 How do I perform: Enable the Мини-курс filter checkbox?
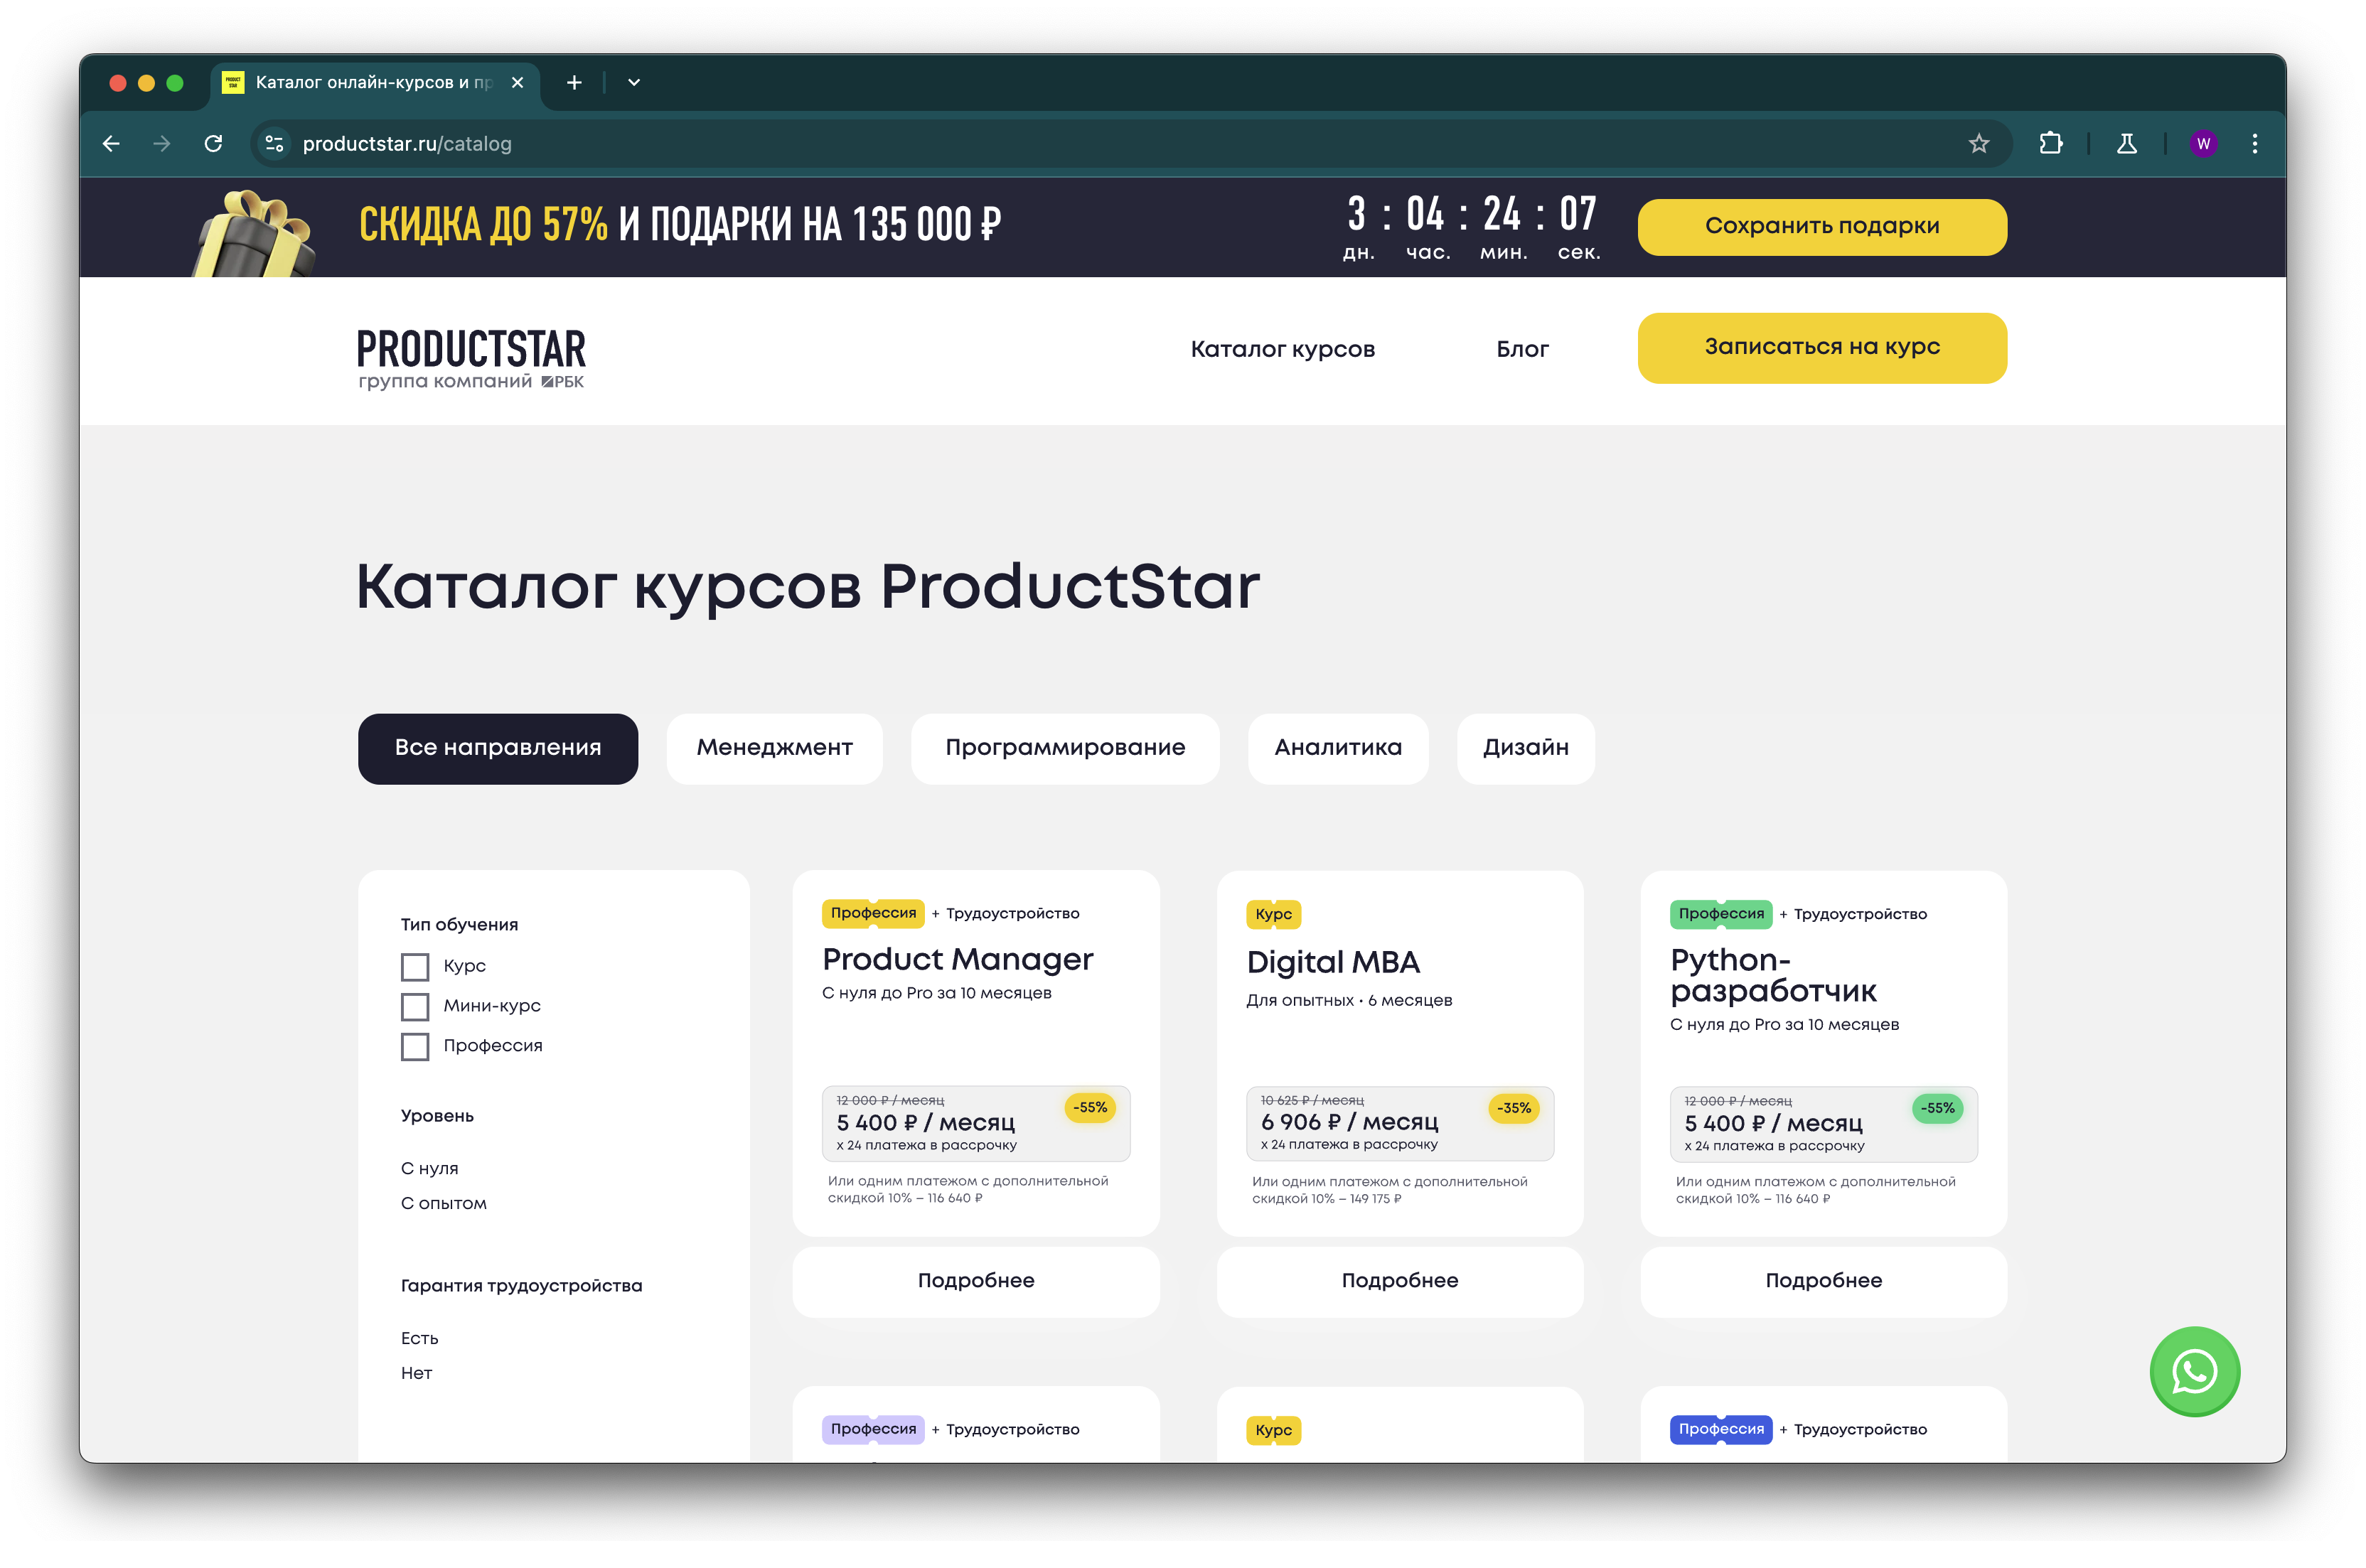coord(414,1007)
